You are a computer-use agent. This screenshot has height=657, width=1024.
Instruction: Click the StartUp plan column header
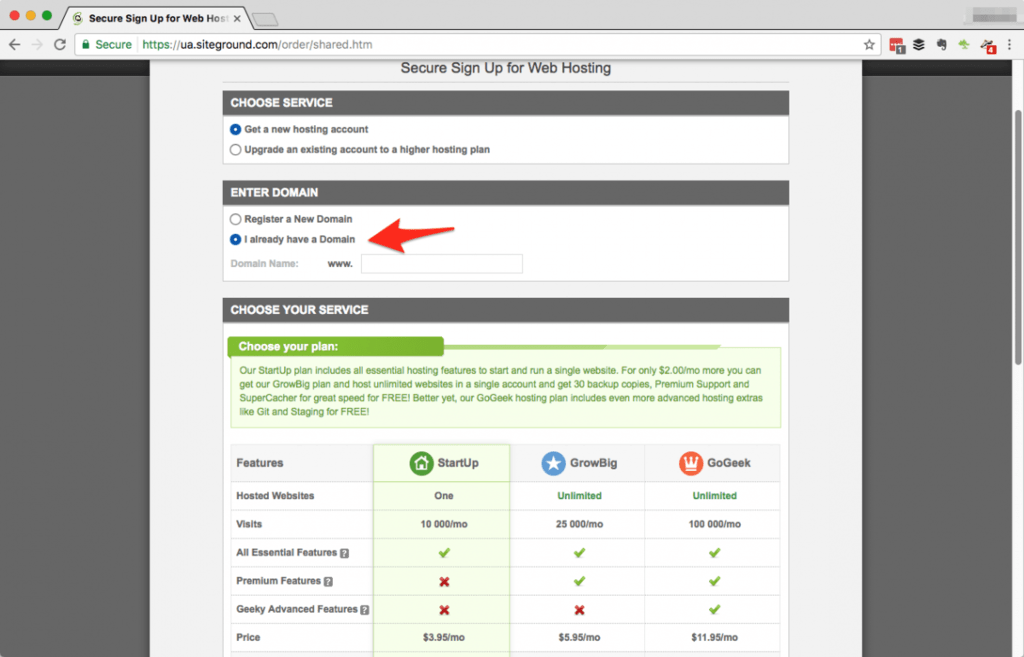(441, 463)
